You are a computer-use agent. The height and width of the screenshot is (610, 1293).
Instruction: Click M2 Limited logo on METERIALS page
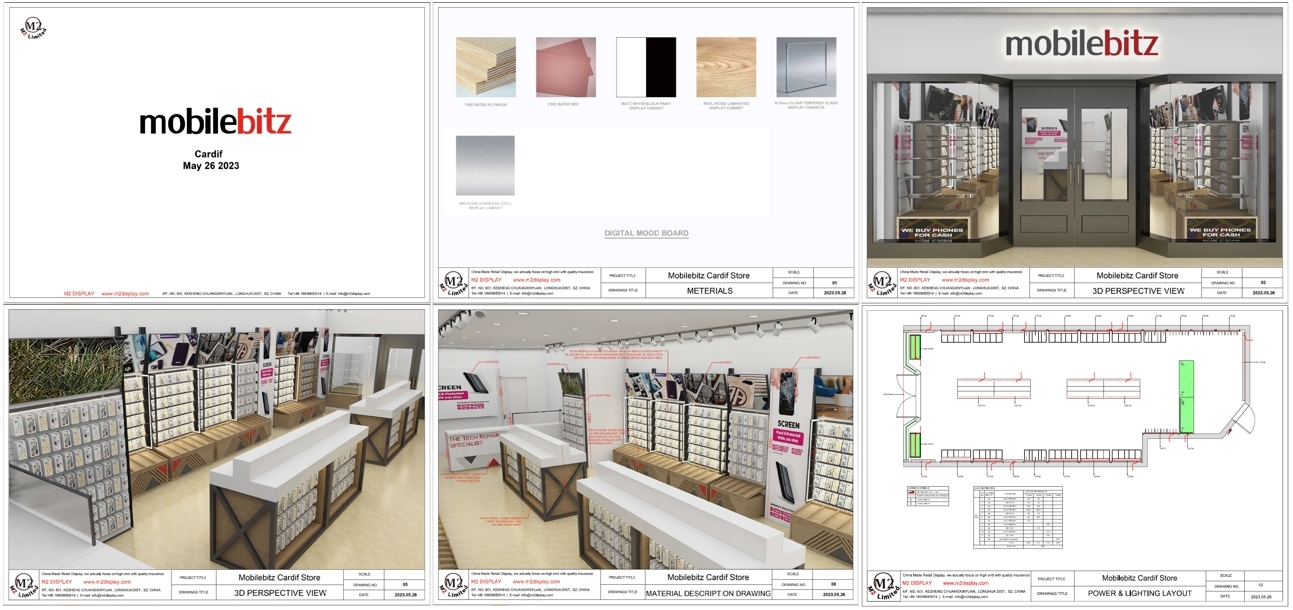coord(454,283)
